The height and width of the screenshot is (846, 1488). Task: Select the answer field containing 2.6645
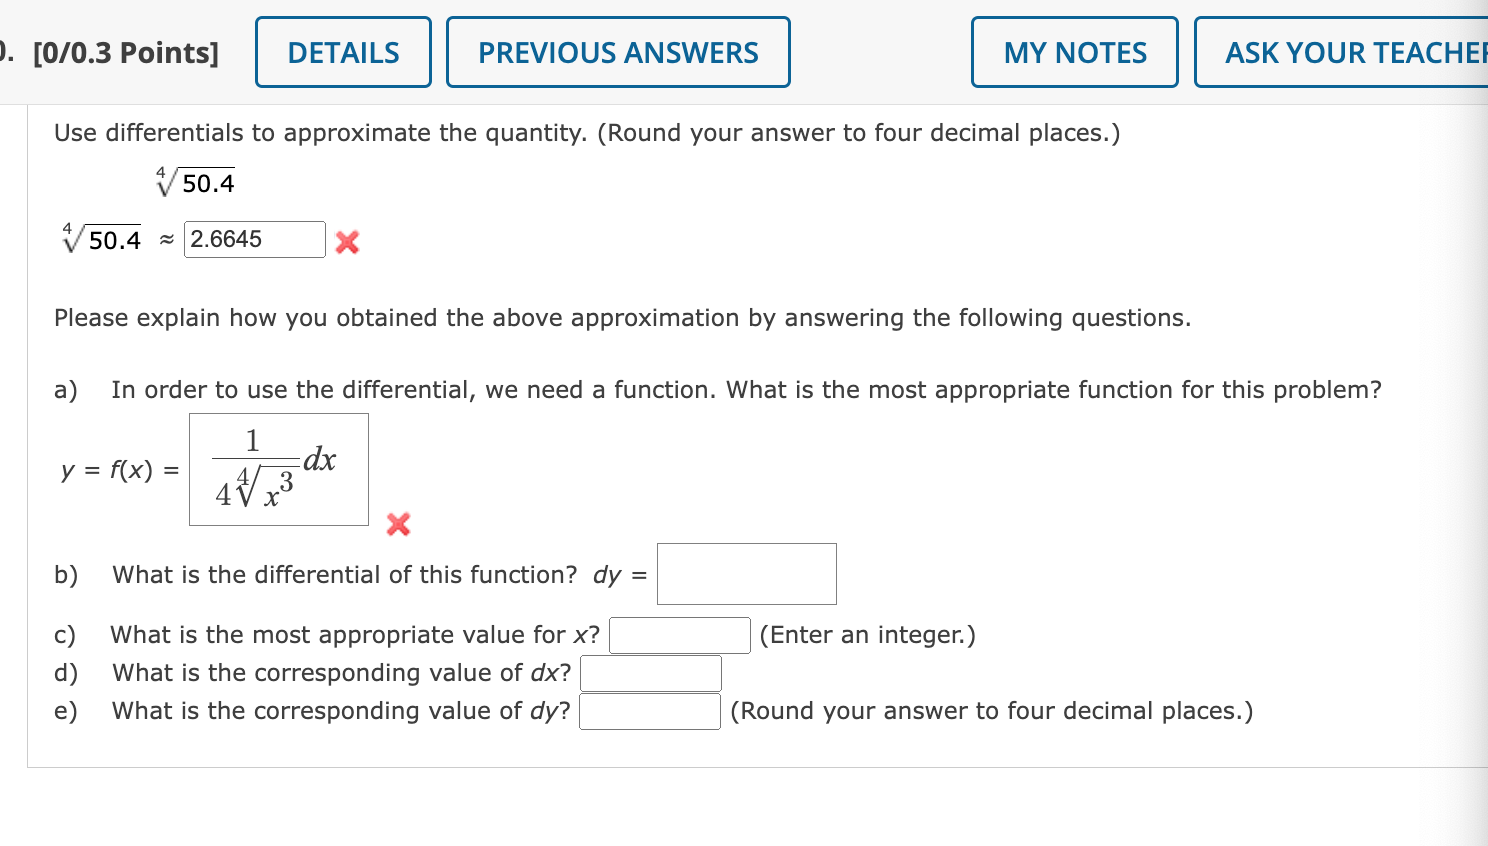pos(254,239)
